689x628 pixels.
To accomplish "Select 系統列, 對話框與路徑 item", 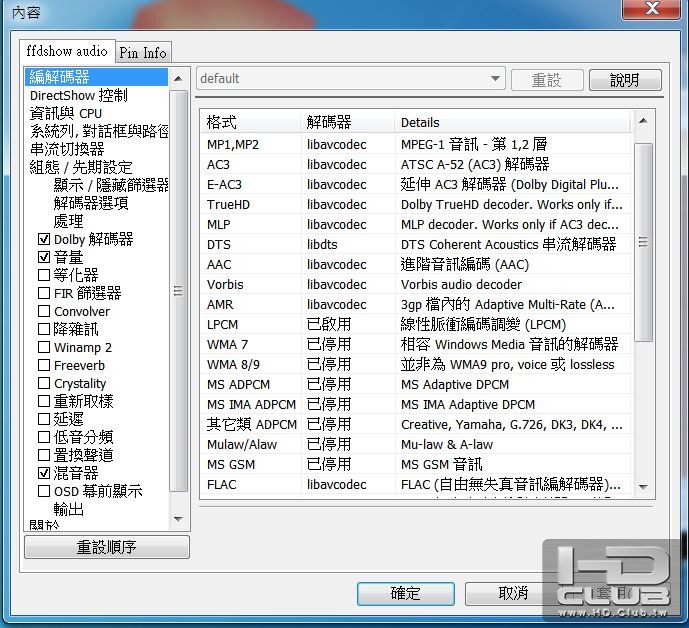I will [x=99, y=131].
